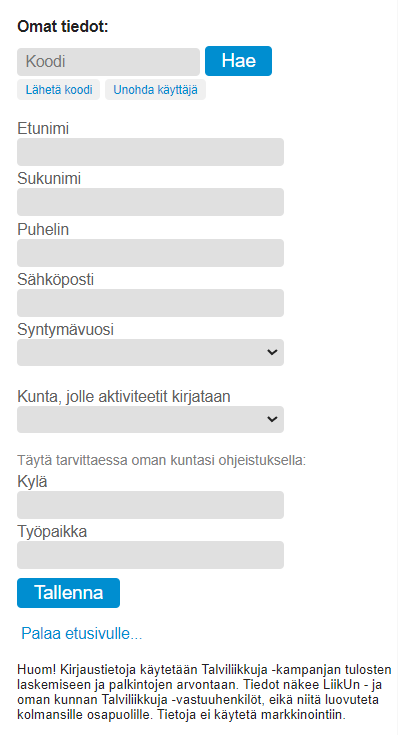
Task: Click the Kylä label text
Action: point(32,482)
